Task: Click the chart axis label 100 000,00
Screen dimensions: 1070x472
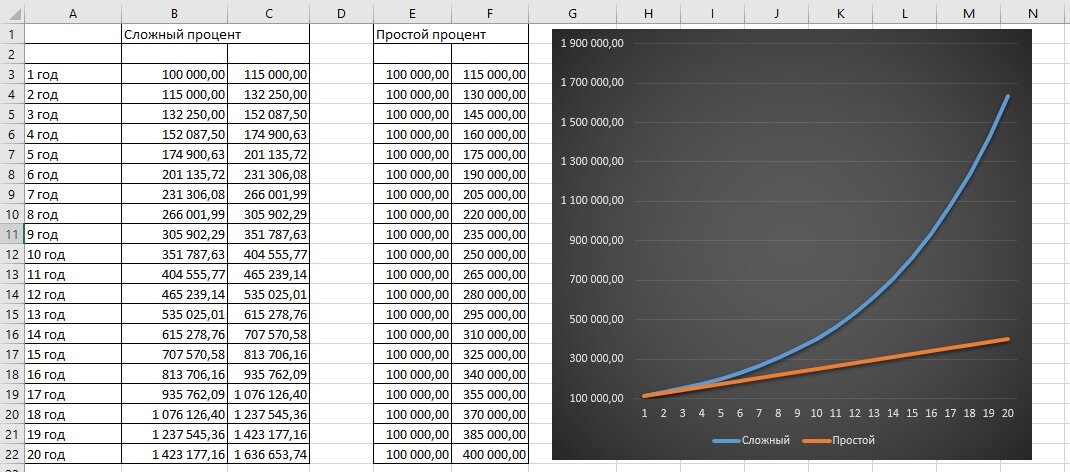Action: pos(598,398)
